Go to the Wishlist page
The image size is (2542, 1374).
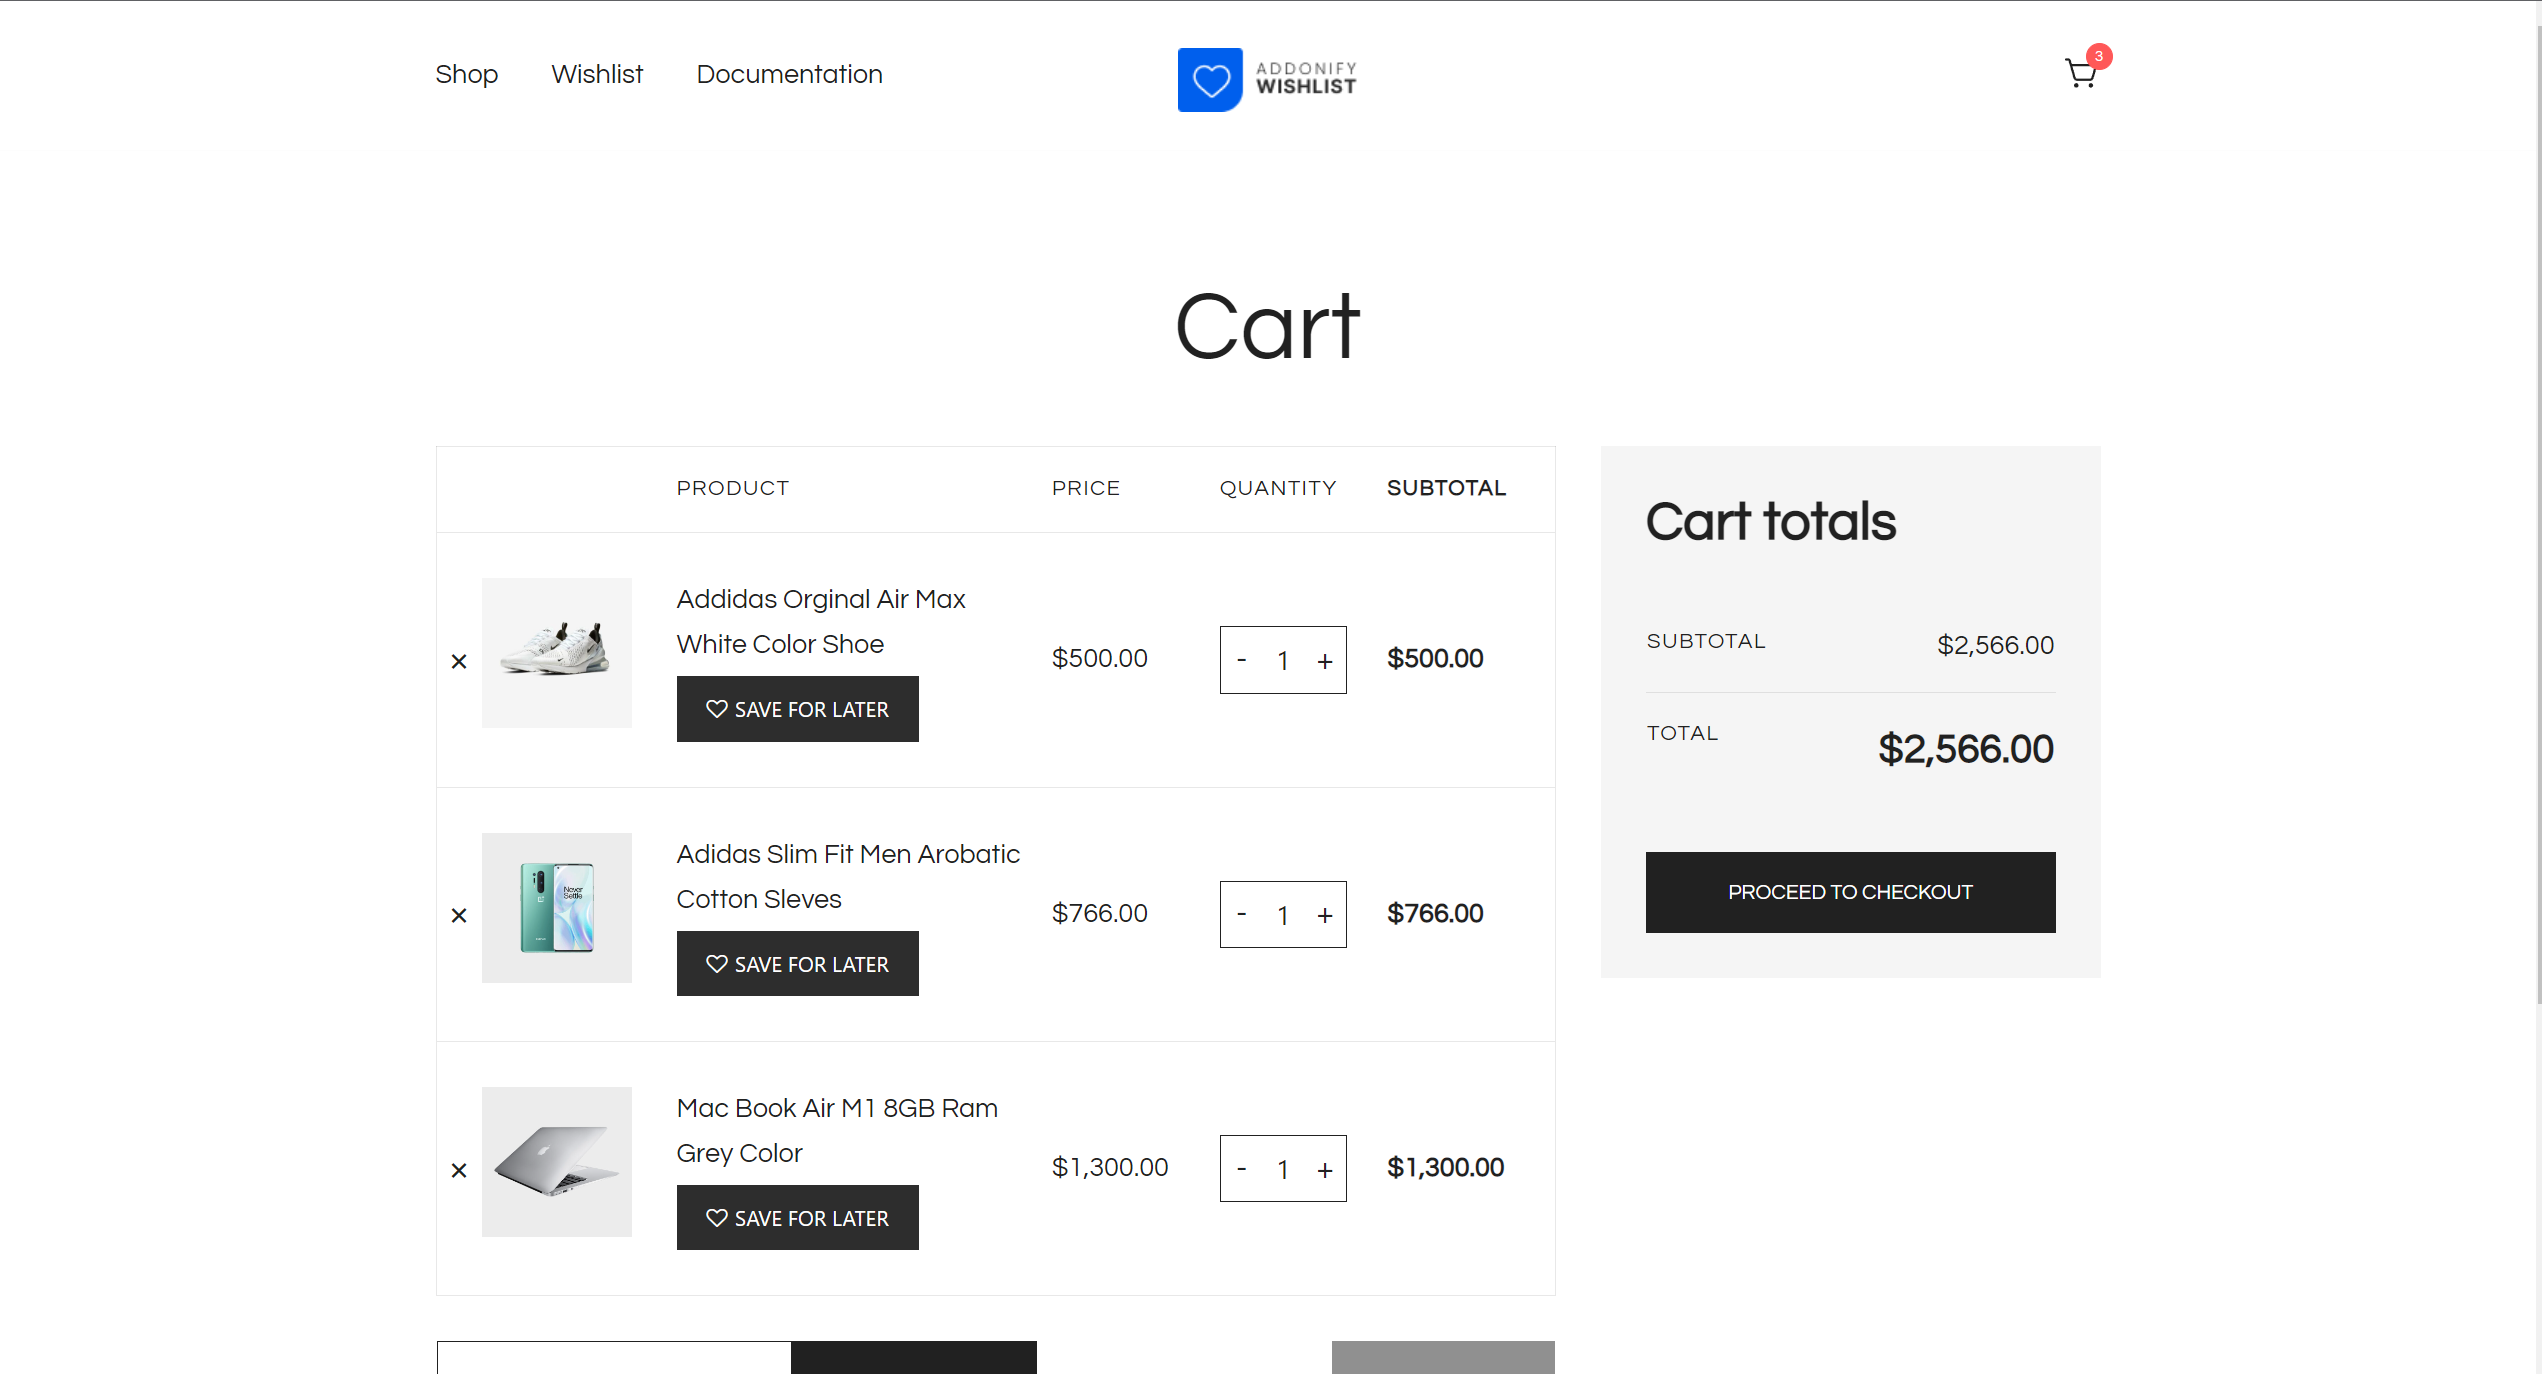(597, 74)
